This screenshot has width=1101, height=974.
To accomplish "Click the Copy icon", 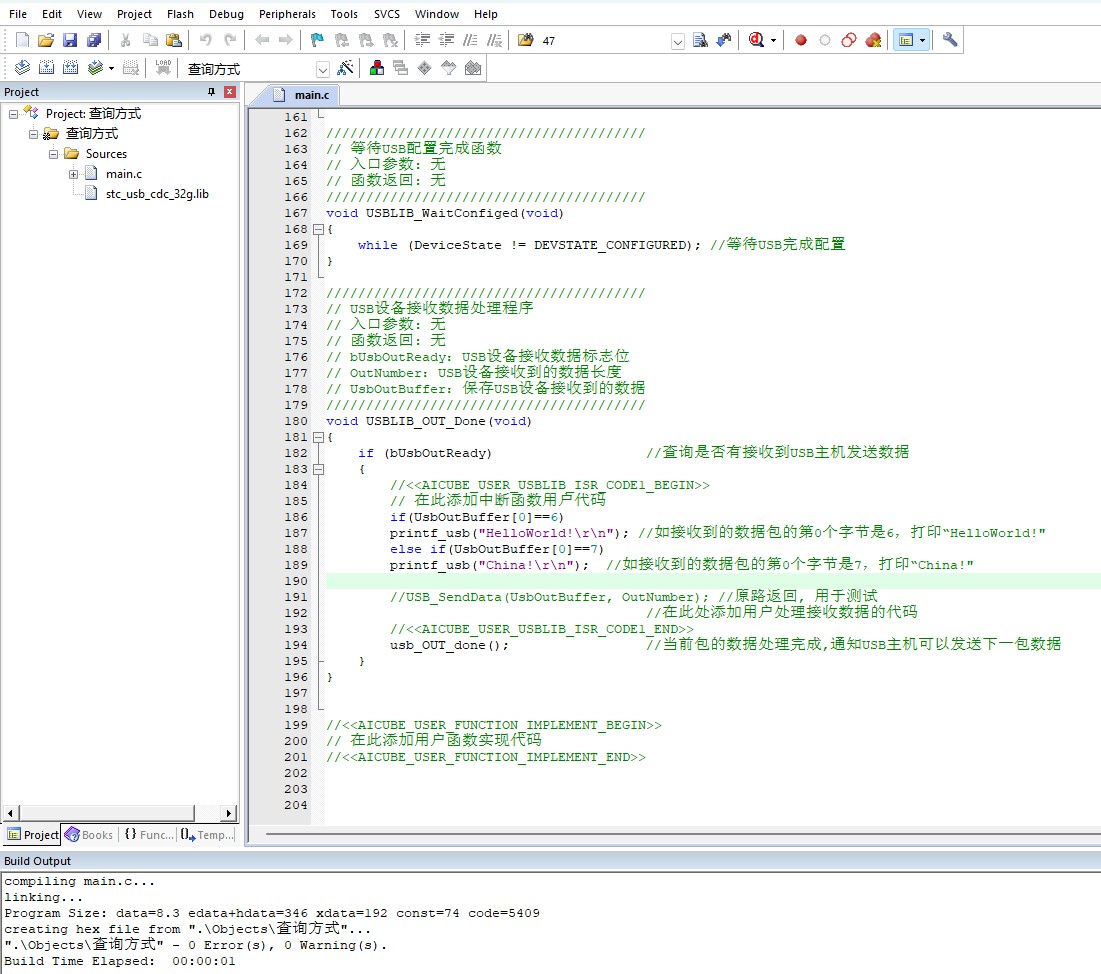I will tap(150, 40).
